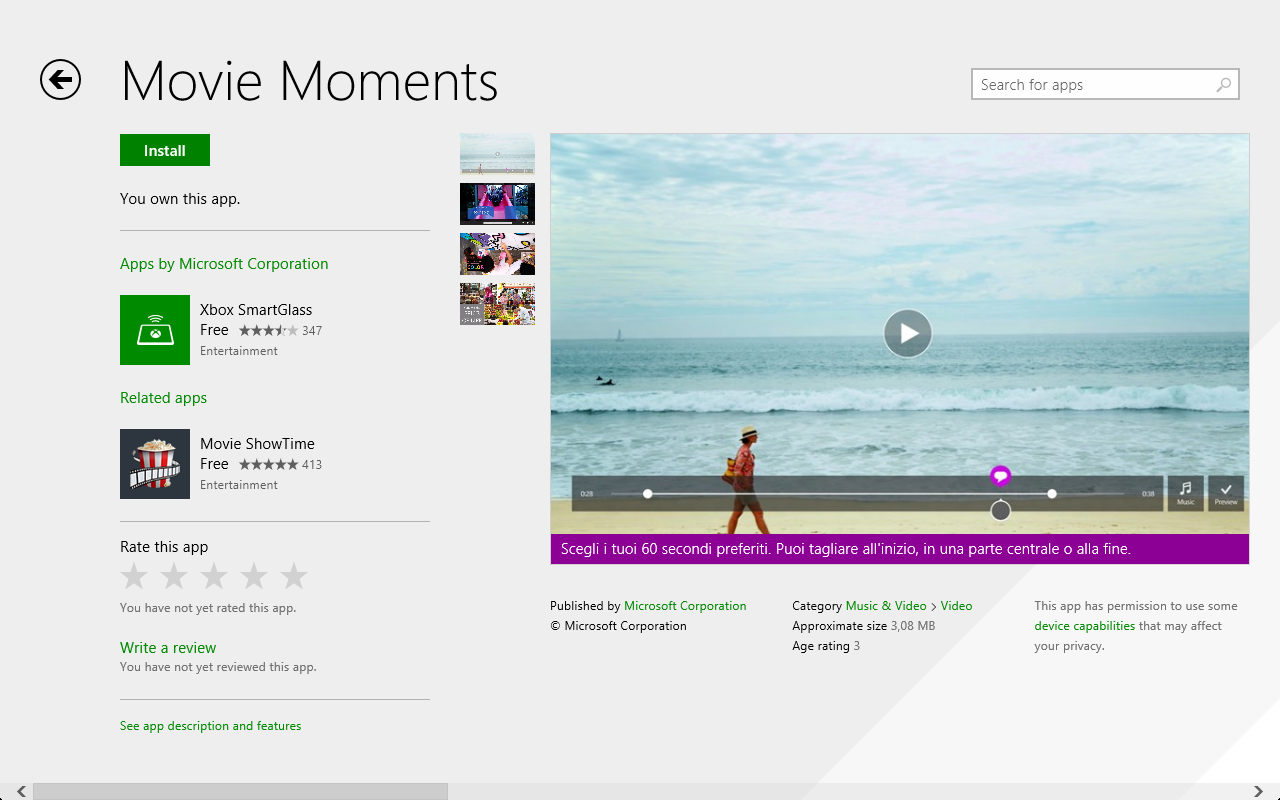The width and height of the screenshot is (1280, 800).
Task: Rate this app three stars
Action: coord(214,576)
